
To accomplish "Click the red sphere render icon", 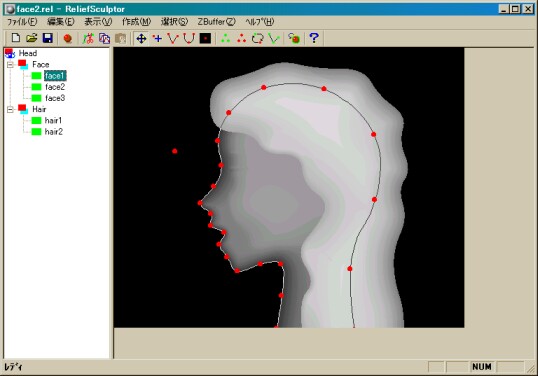I will 68,38.
